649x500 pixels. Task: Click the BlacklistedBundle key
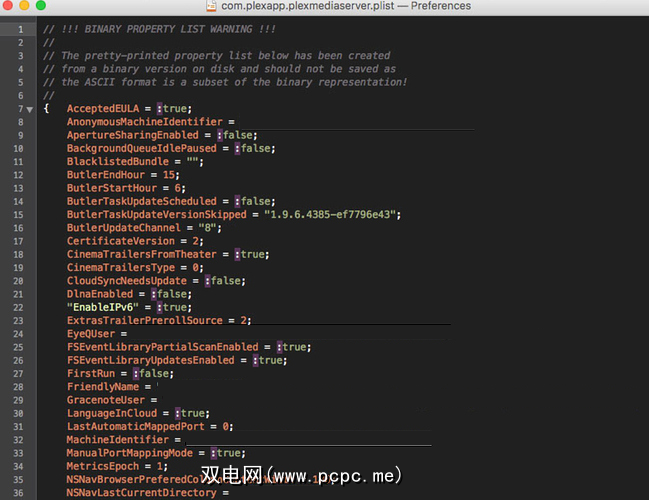click(x=118, y=161)
